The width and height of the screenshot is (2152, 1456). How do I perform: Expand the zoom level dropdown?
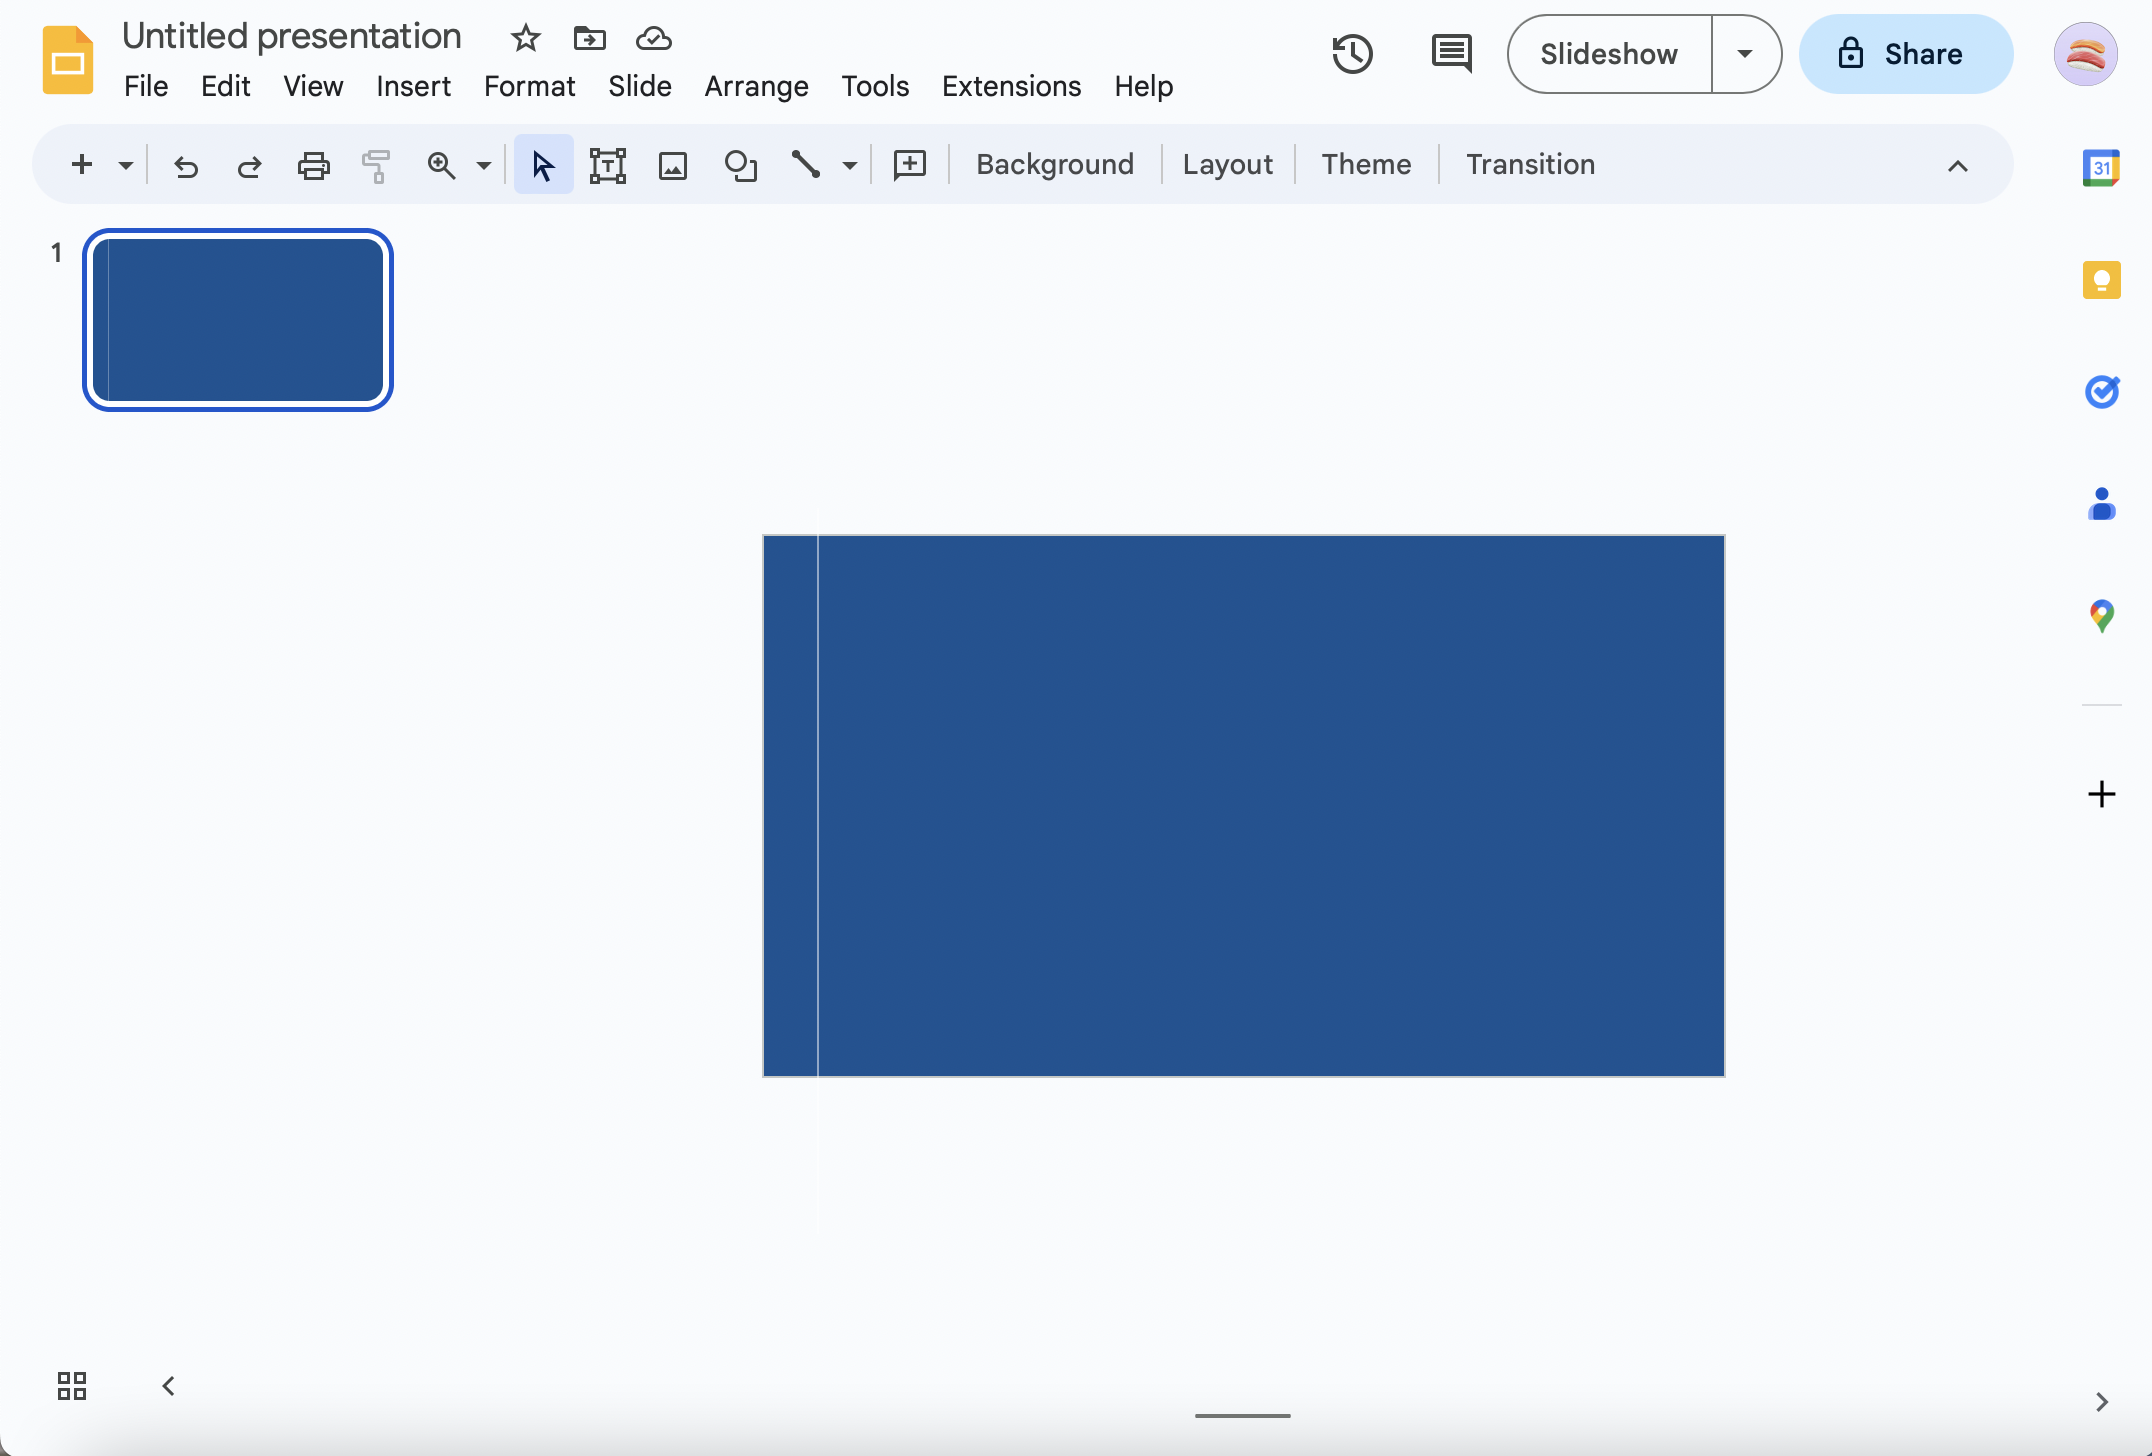(482, 162)
